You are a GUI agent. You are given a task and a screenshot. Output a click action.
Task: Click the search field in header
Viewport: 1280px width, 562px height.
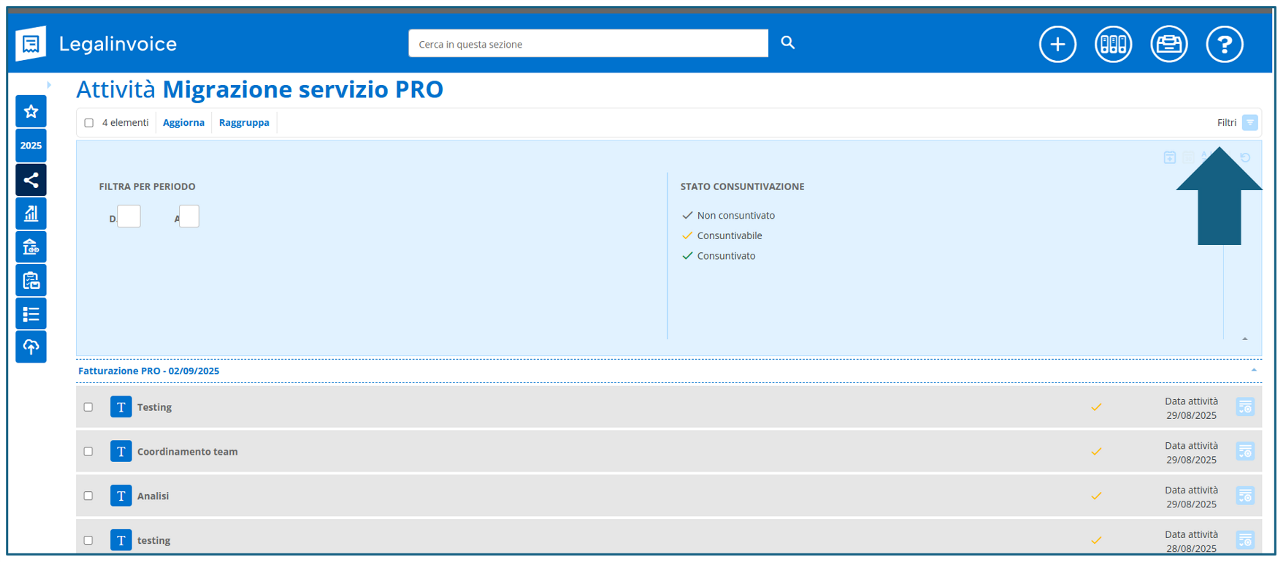click(x=588, y=44)
